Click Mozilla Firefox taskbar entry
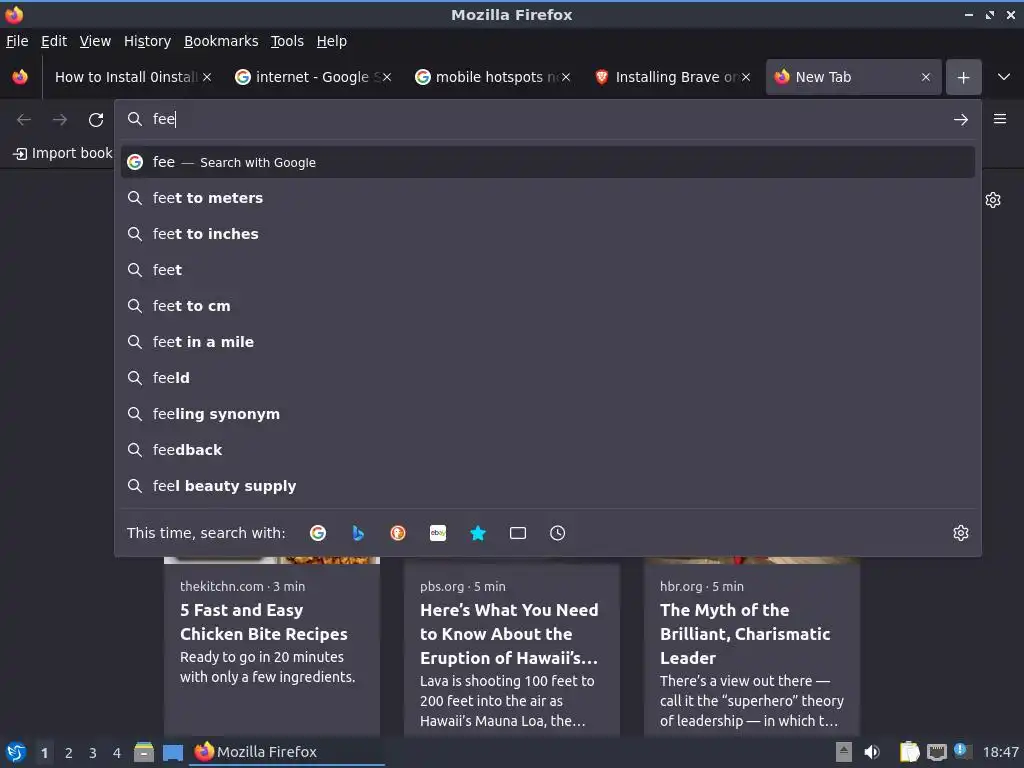The height and width of the screenshot is (768, 1024). 287,752
